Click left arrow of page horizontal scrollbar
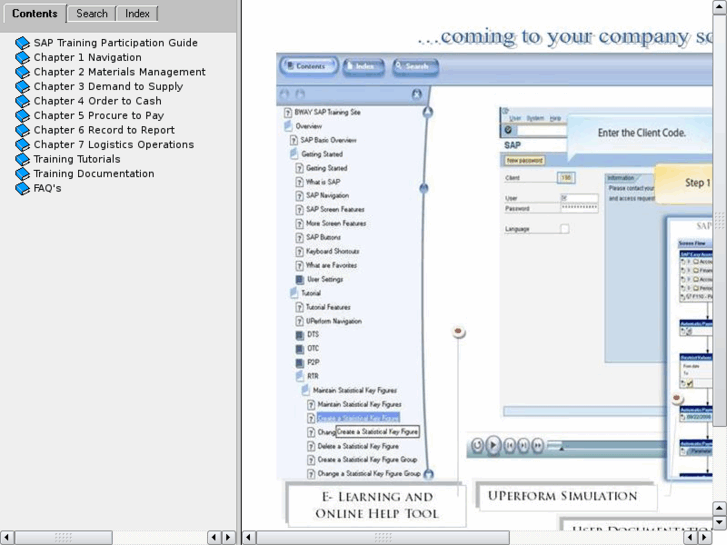 249,538
